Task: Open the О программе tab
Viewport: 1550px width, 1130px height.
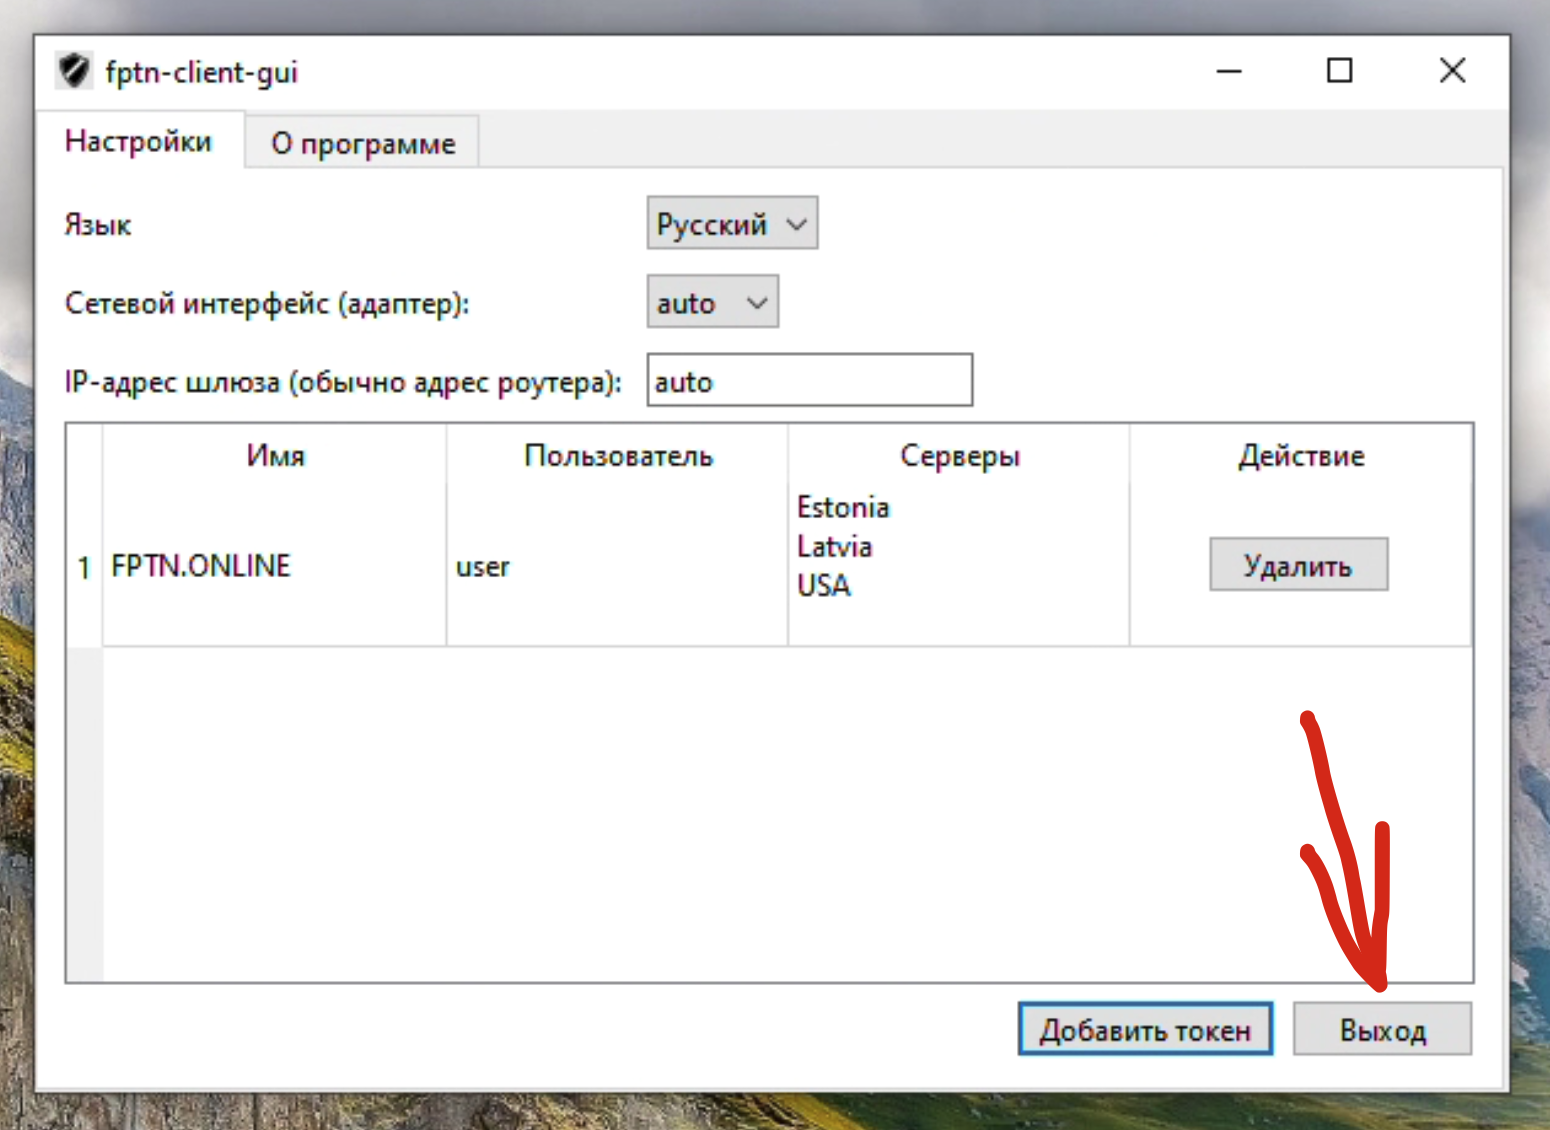Action: (363, 143)
